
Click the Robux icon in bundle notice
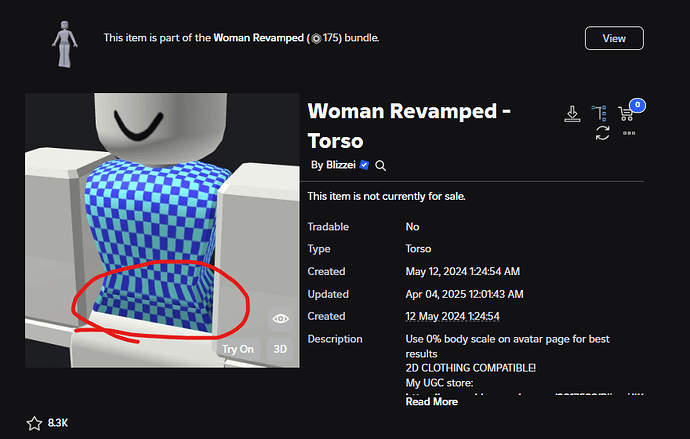(316, 38)
